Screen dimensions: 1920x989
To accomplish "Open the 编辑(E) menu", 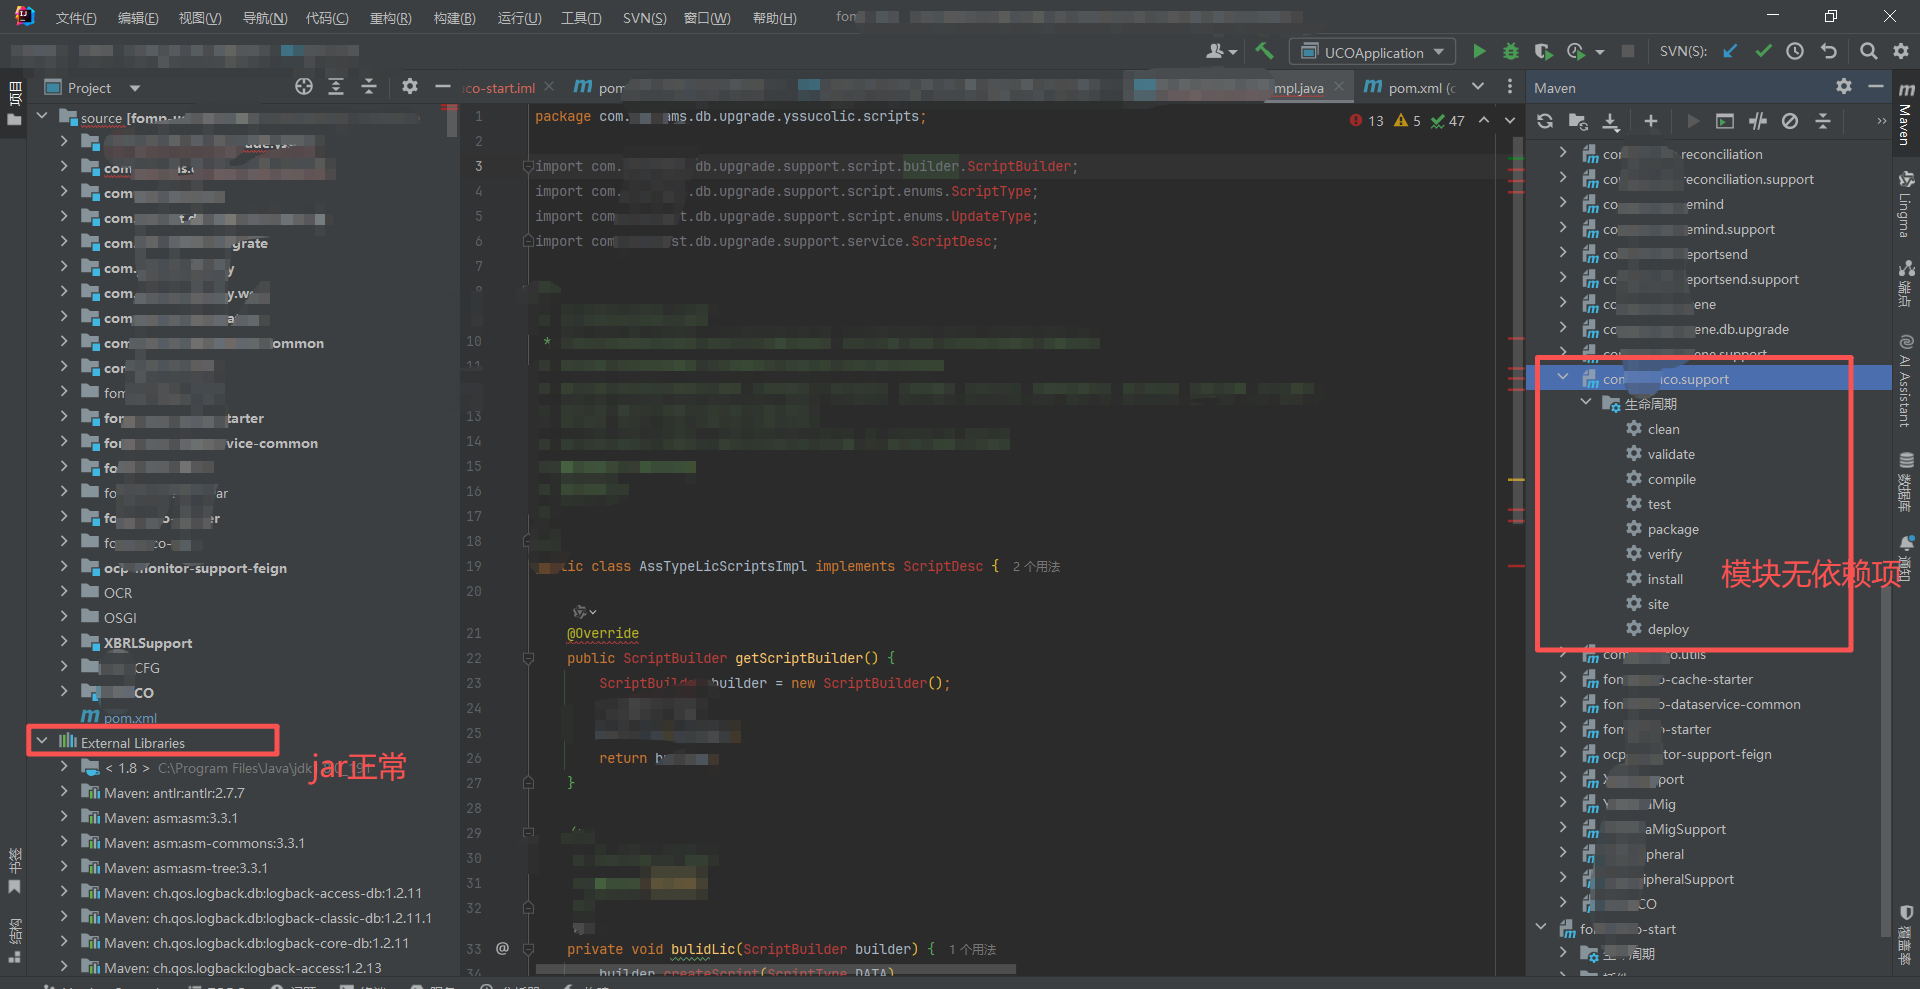I will 138,18.
